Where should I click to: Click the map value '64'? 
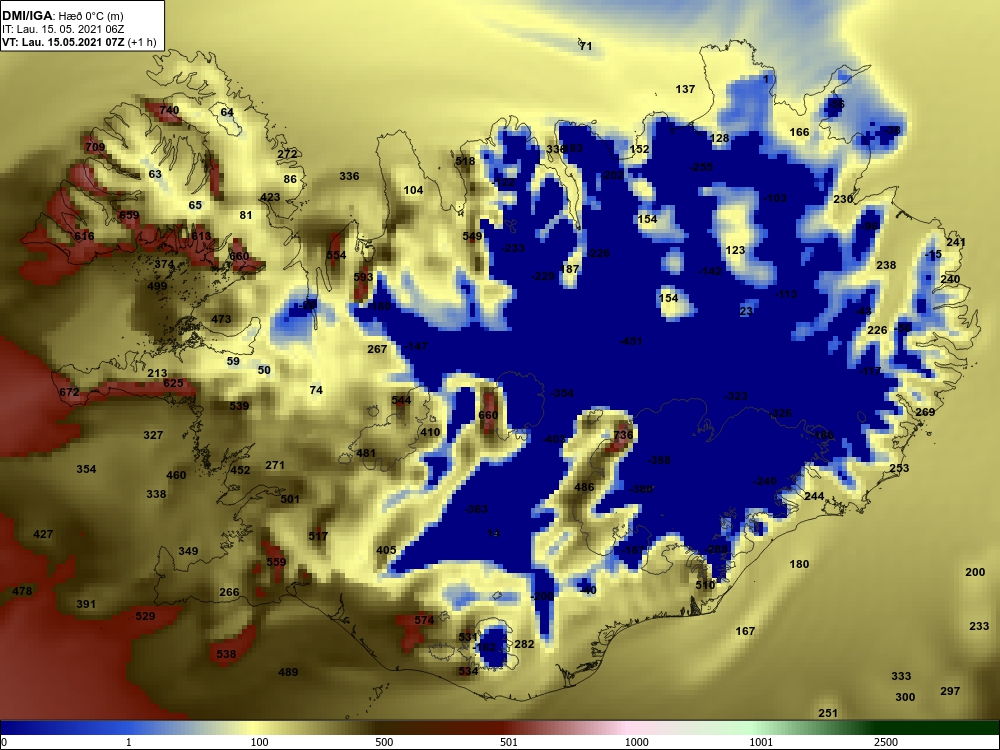[x=227, y=113]
